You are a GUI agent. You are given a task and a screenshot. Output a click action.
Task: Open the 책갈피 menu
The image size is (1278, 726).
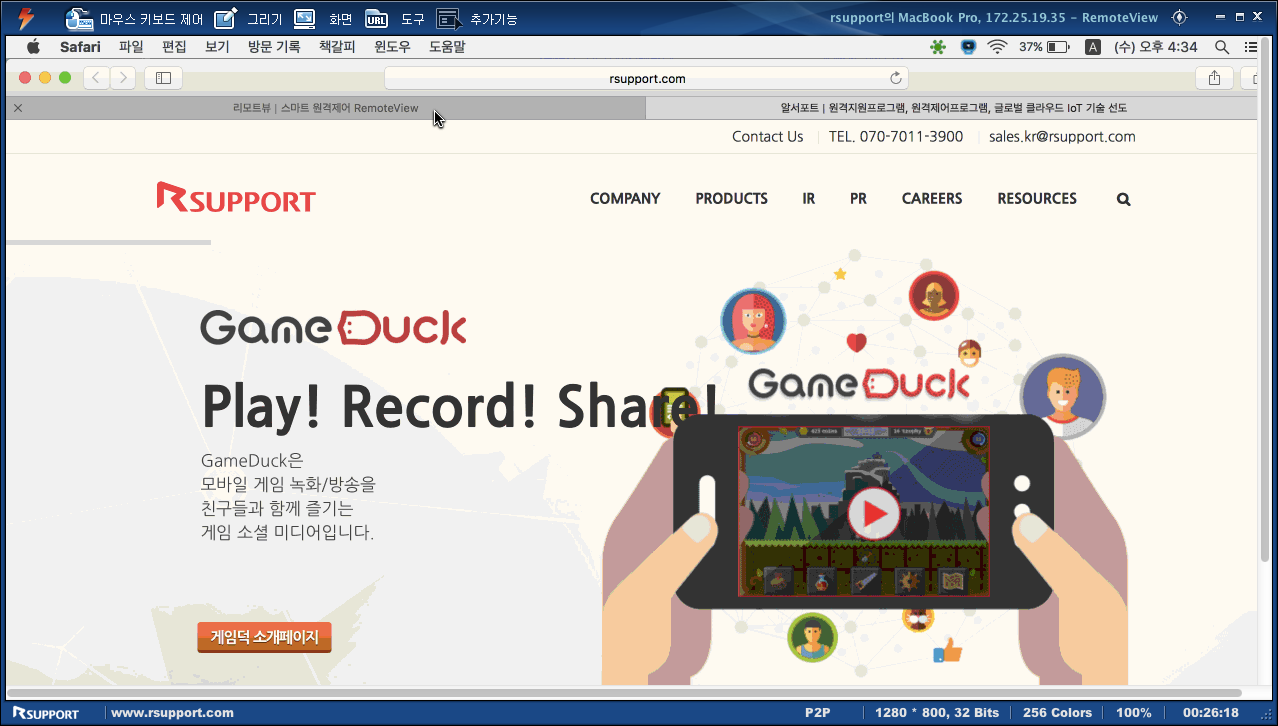tap(337, 47)
